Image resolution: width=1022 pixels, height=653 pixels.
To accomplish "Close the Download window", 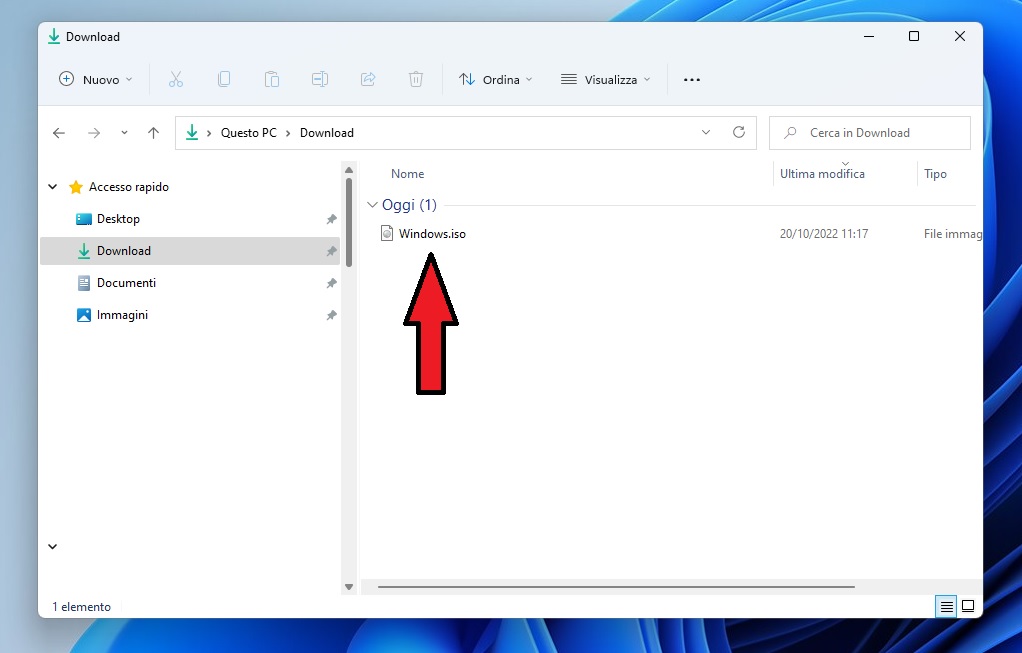I will [x=959, y=36].
